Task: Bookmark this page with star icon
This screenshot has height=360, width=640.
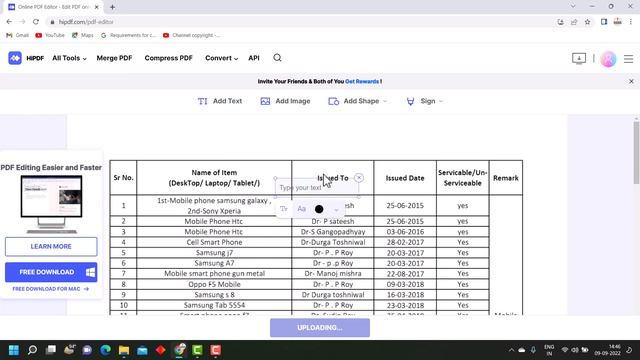Action: point(588,22)
